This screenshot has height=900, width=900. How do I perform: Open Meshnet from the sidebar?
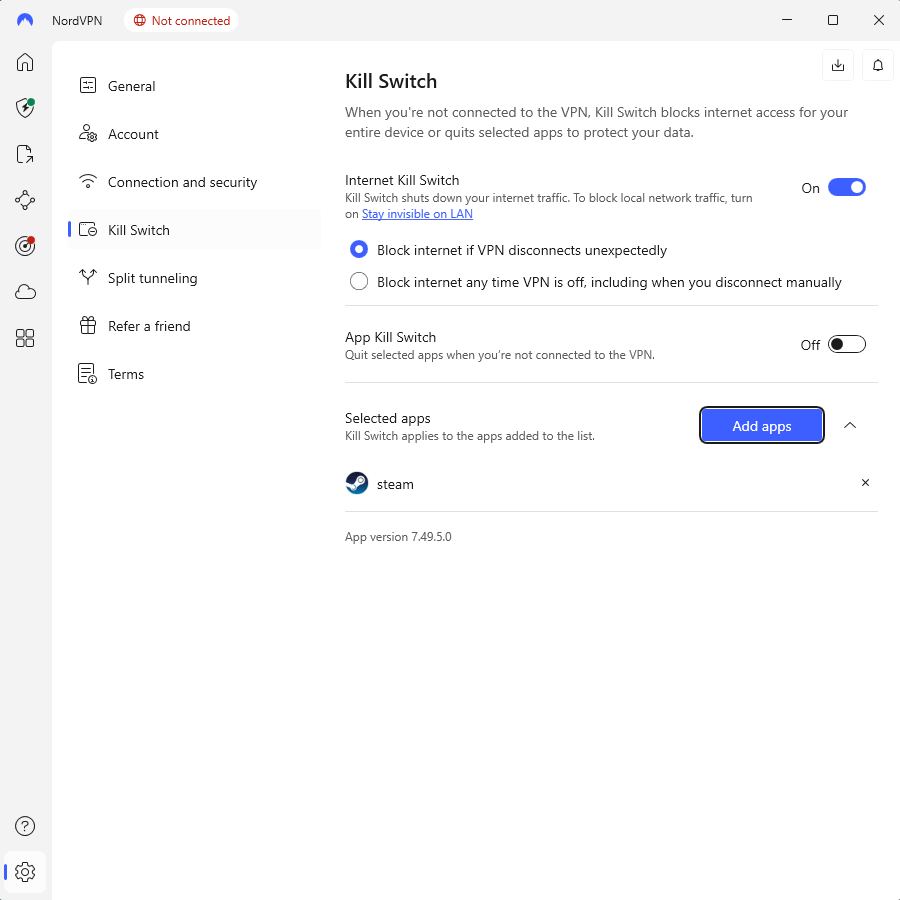25,200
